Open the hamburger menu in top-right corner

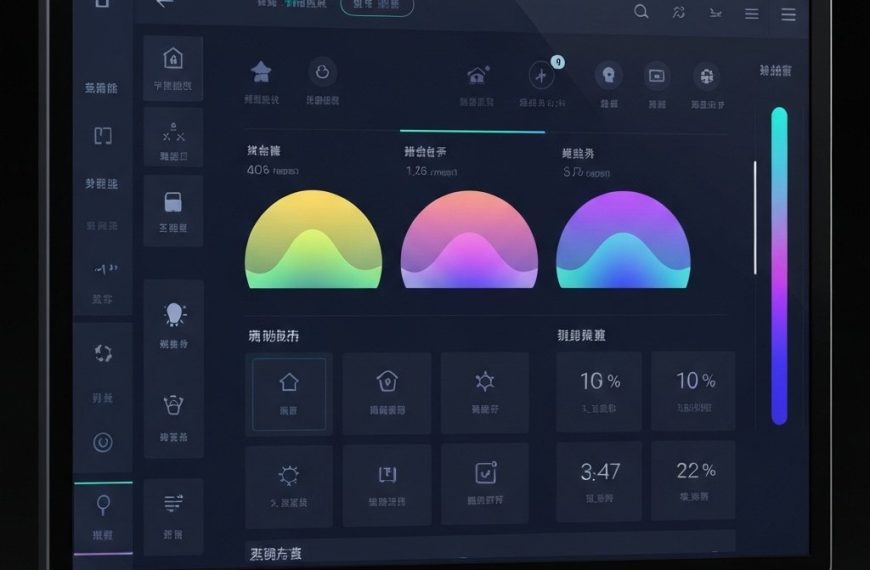789,14
